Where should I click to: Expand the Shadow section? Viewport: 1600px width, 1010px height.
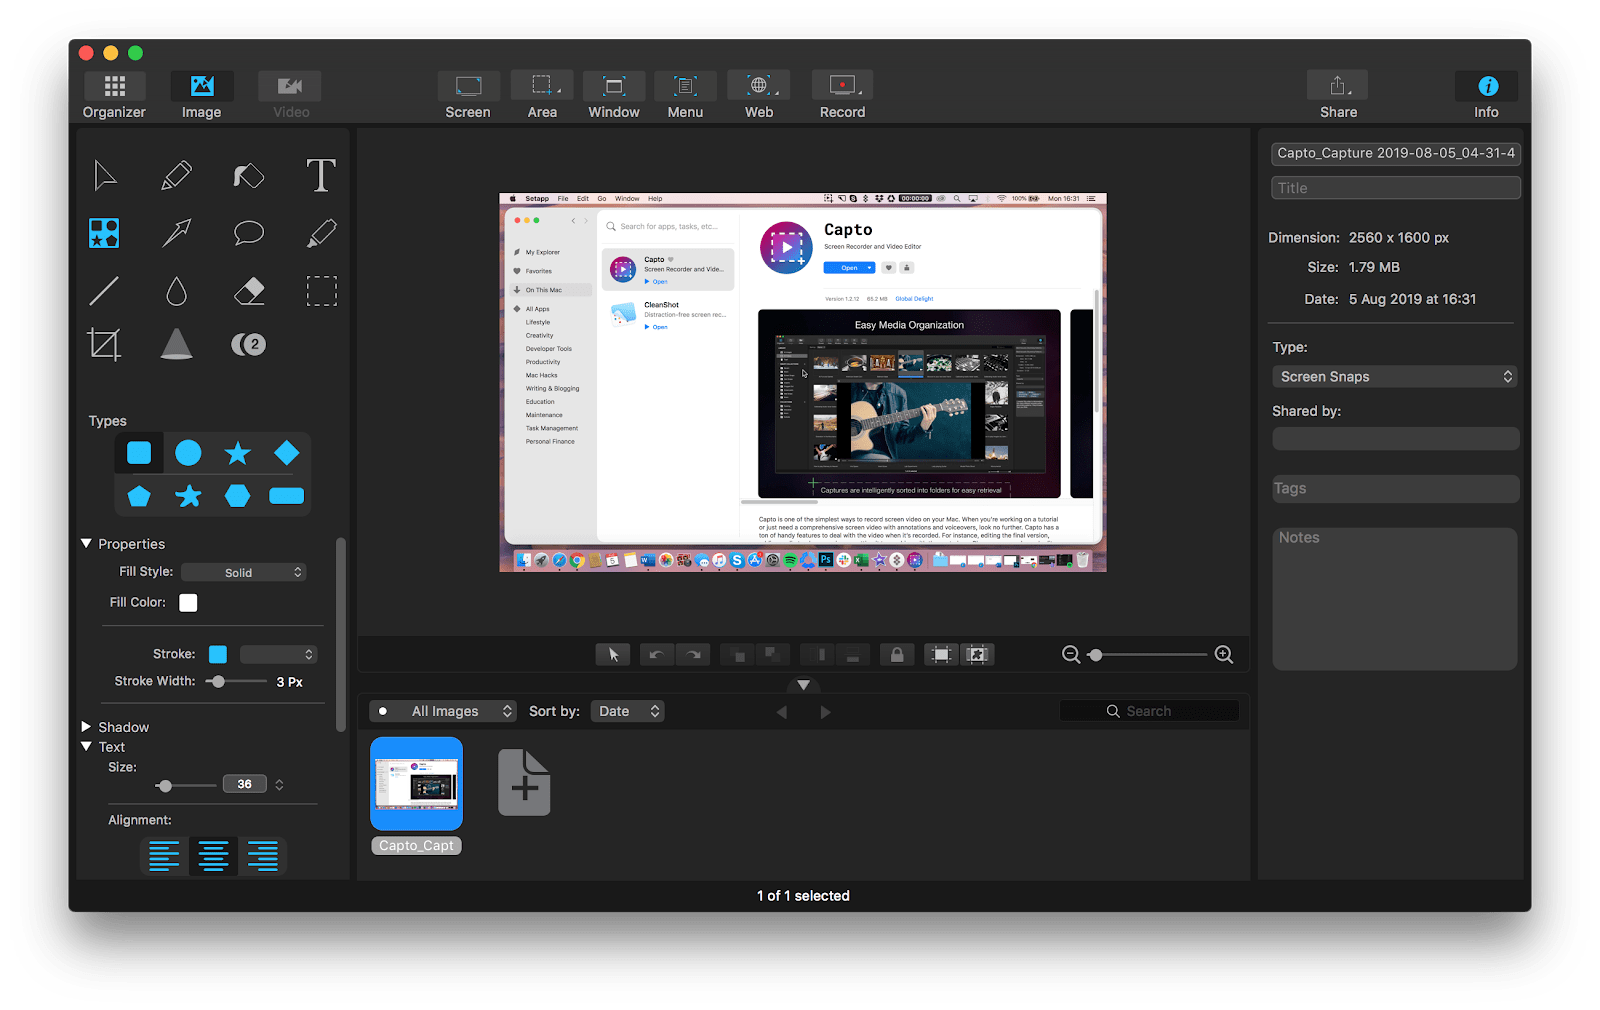[86, 727]
